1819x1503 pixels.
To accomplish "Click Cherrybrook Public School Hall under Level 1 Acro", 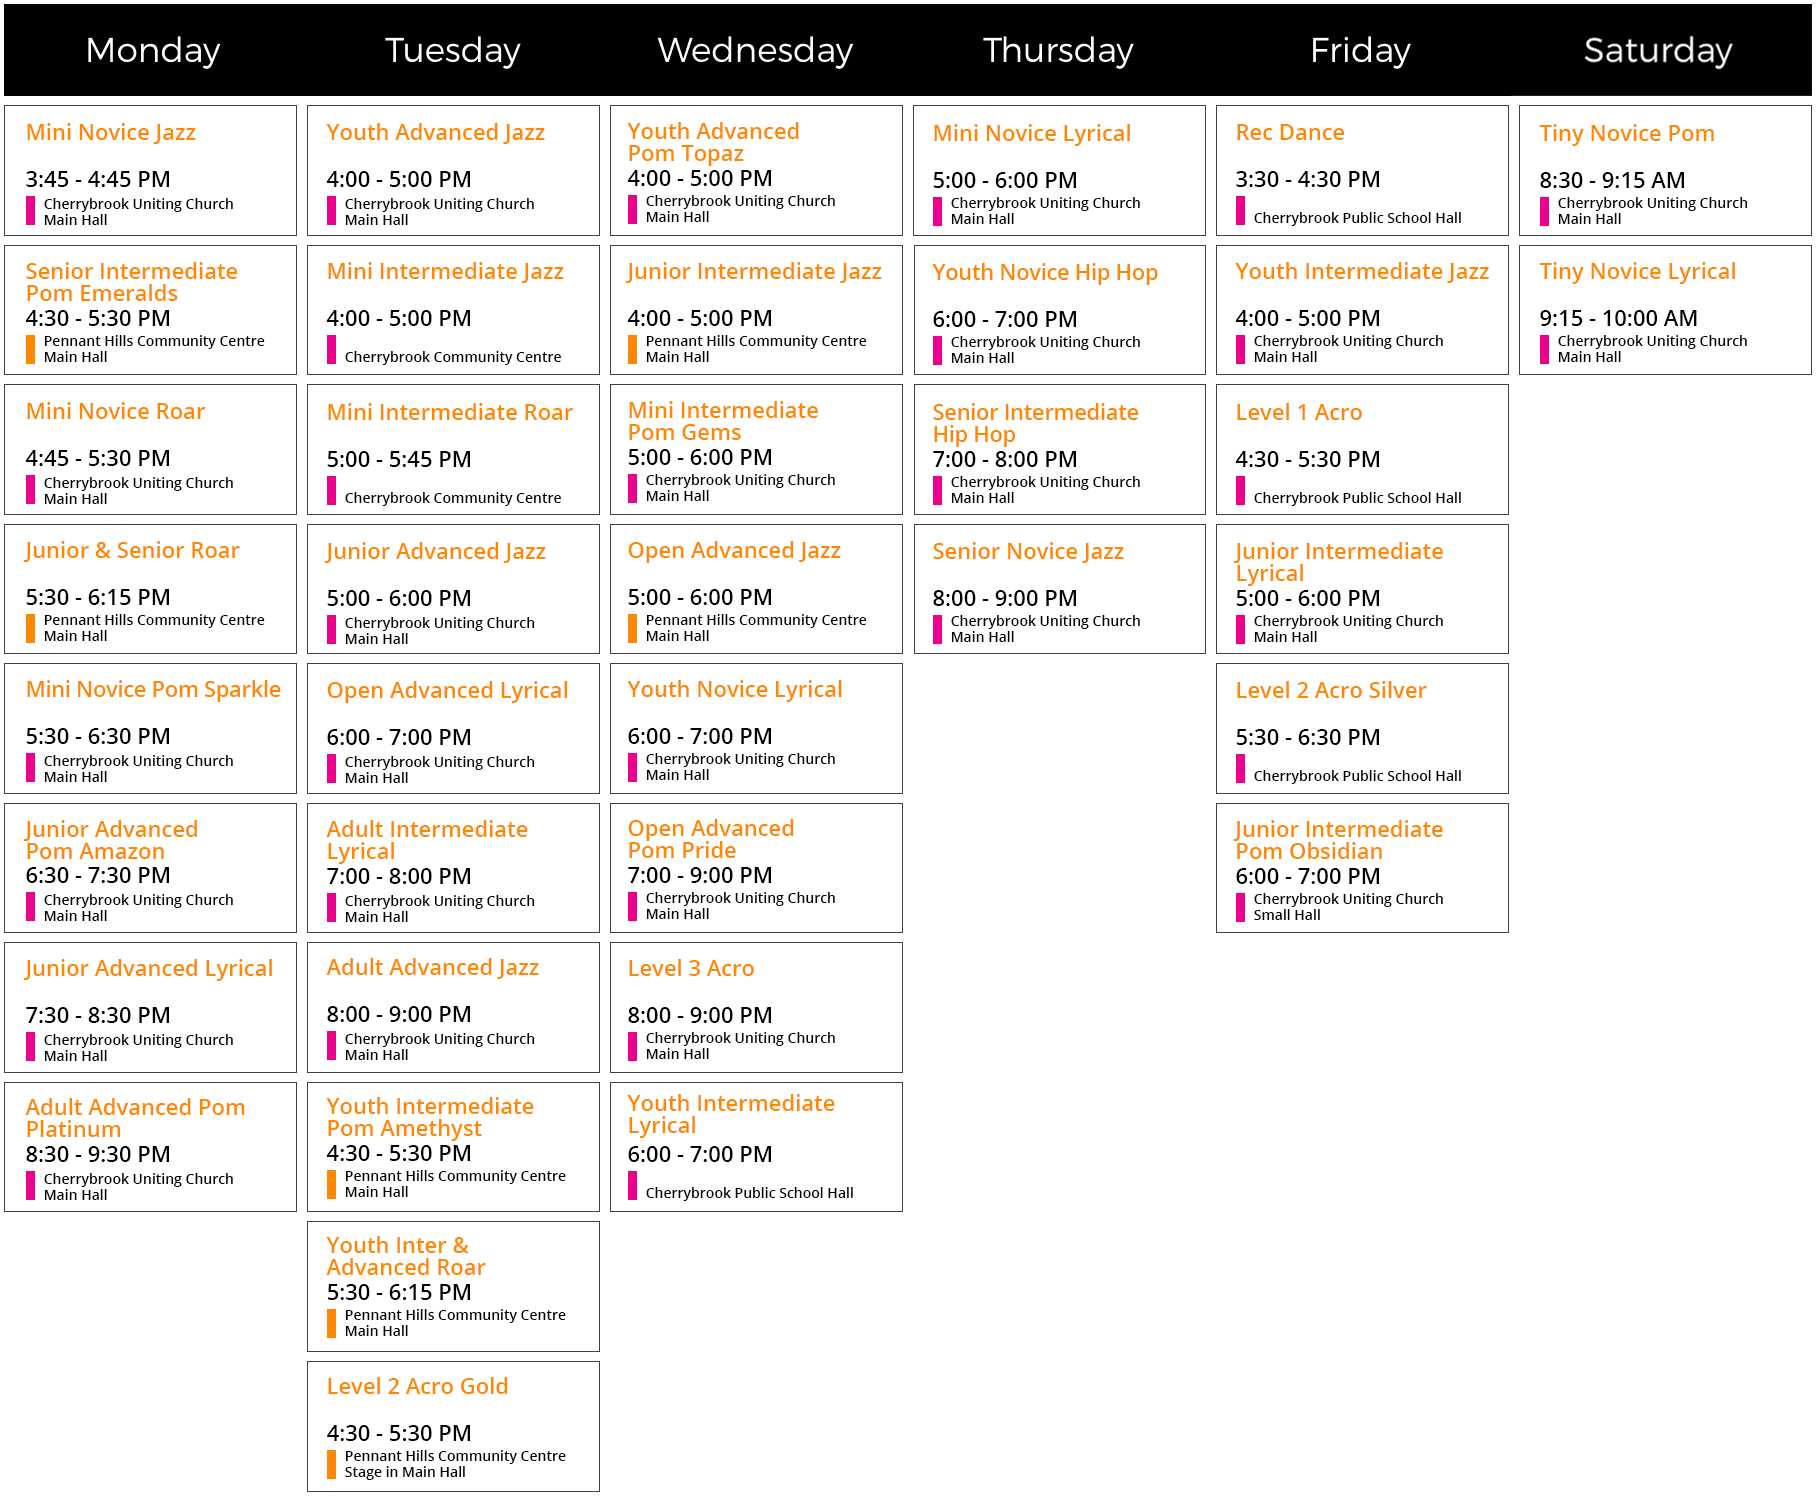I will (1357, 498).
